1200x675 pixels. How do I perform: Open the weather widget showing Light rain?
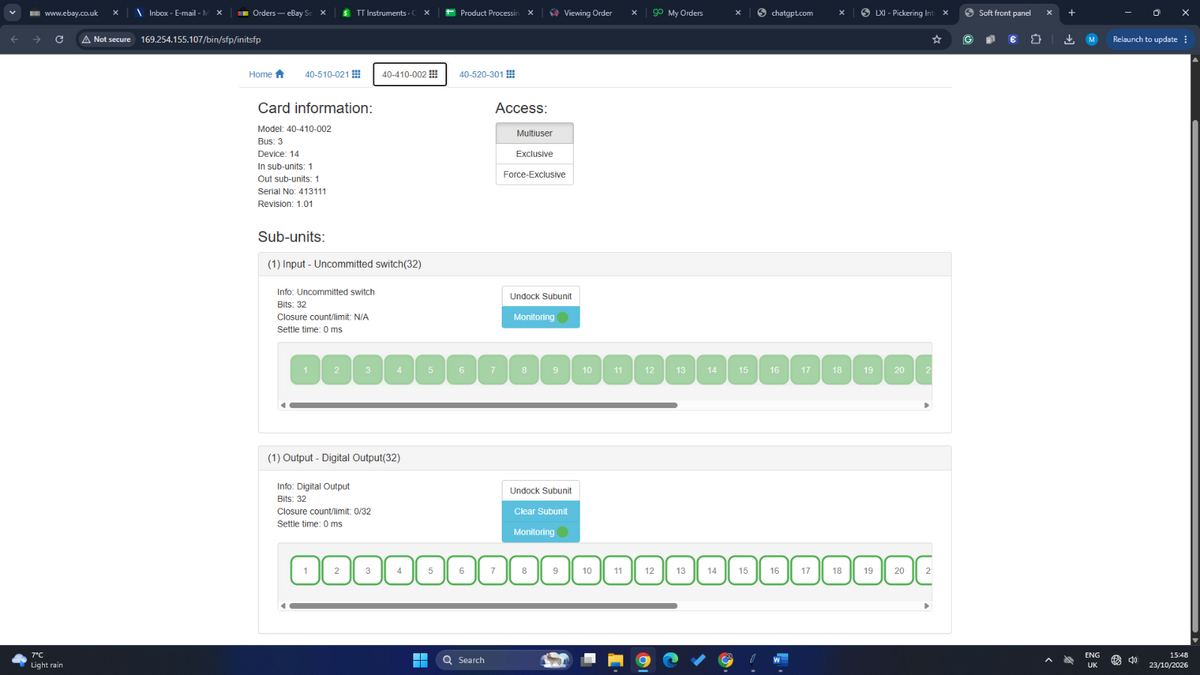pos(38,660)
